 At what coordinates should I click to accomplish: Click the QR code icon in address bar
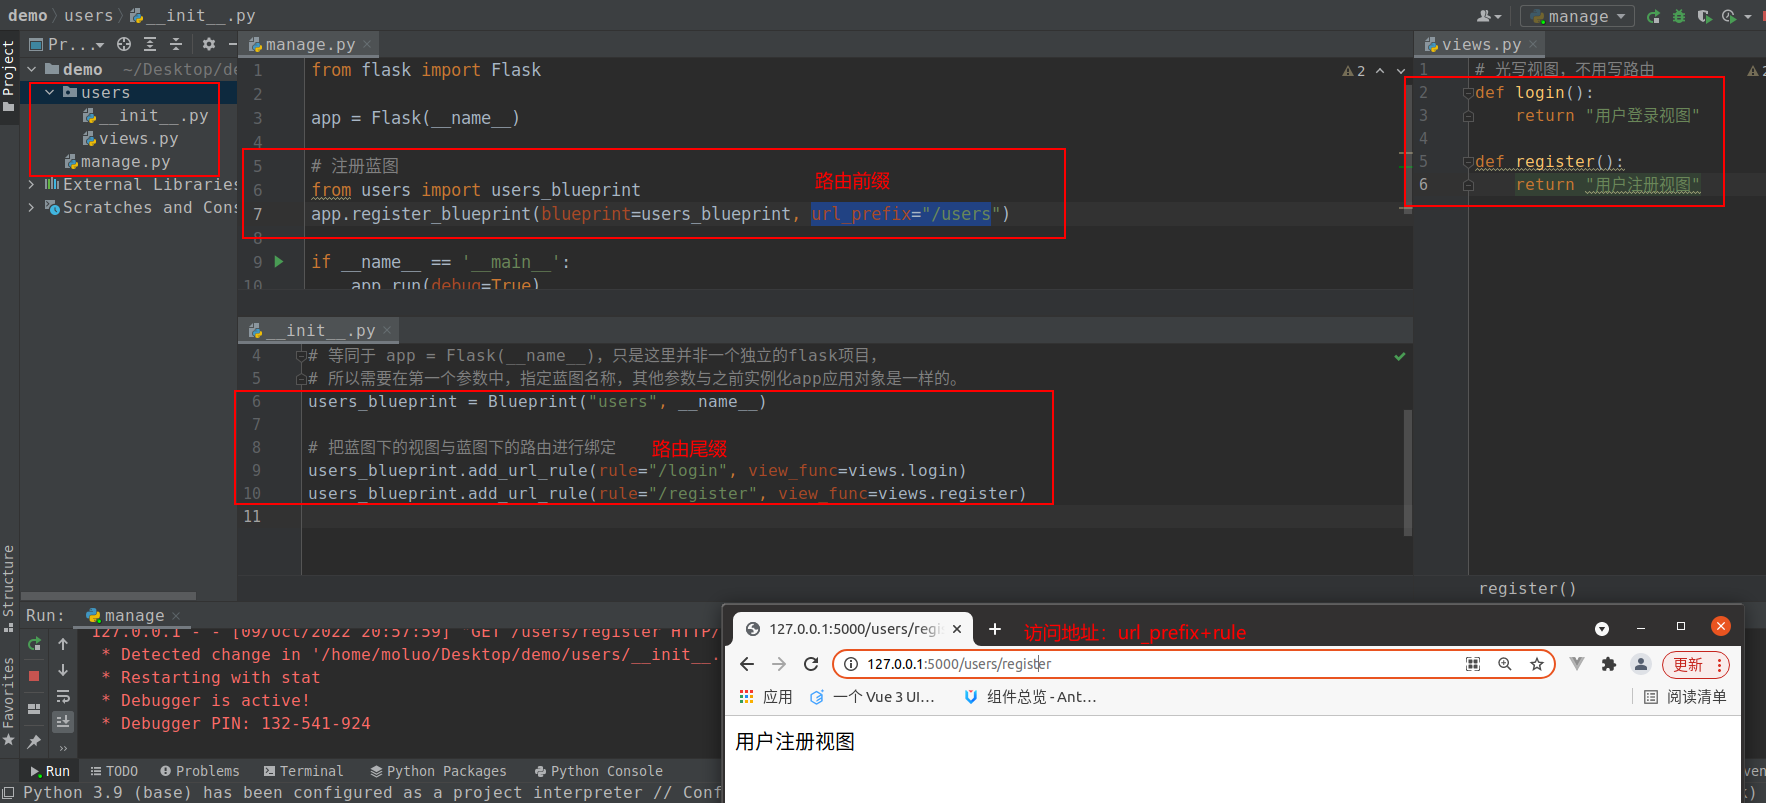coord(1473,664)
